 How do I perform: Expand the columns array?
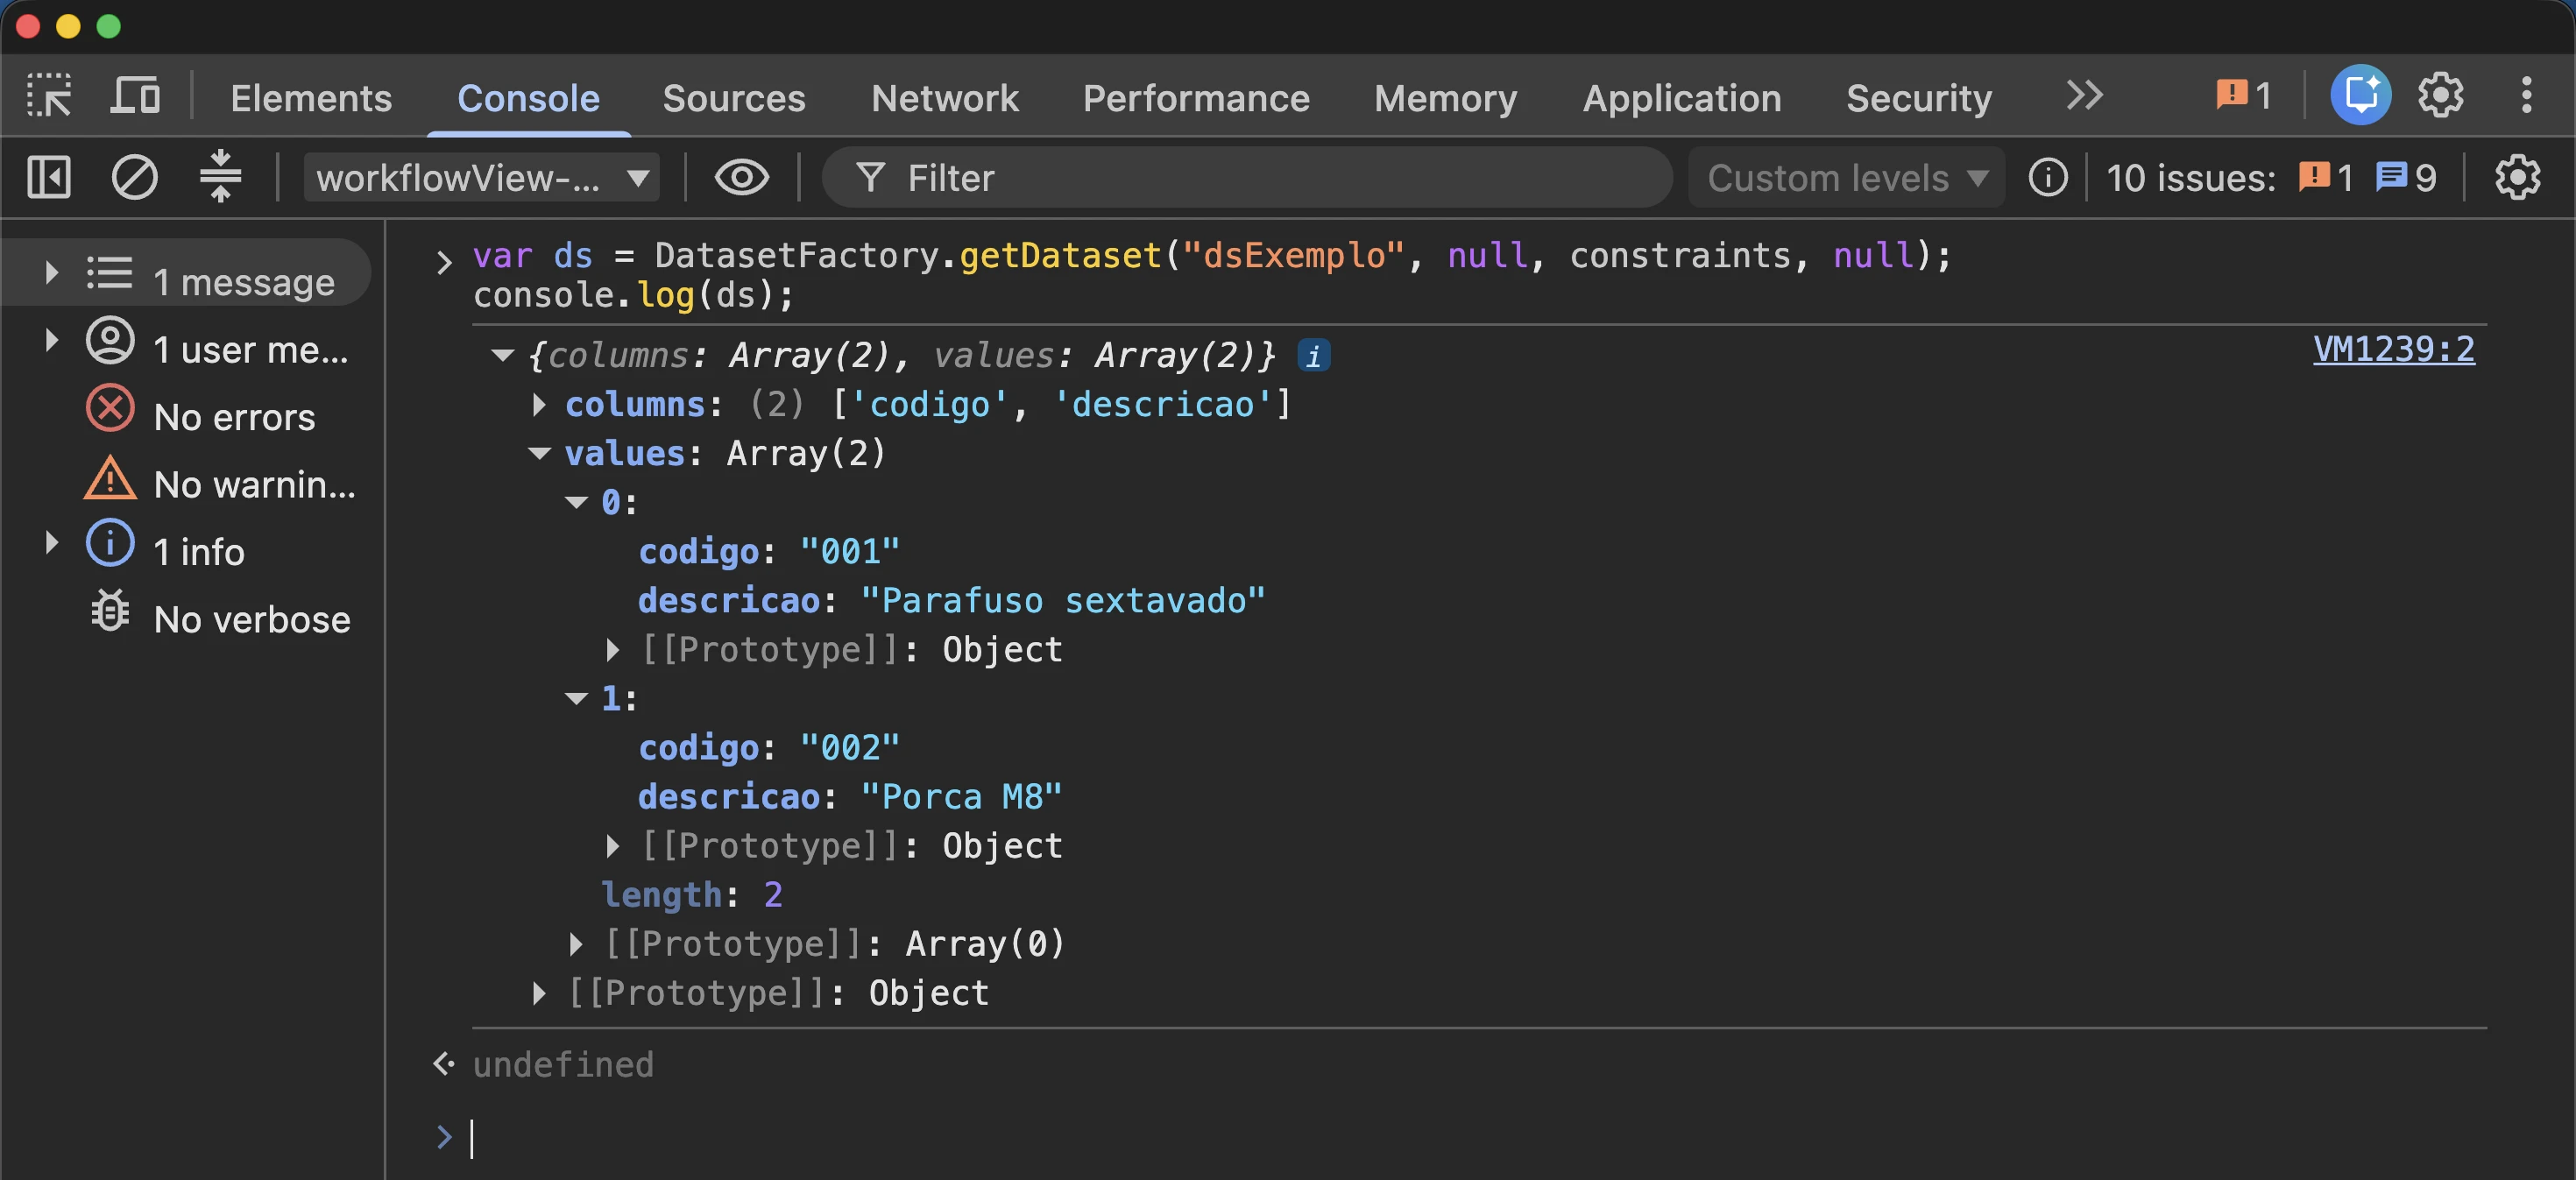coord(539,404)
